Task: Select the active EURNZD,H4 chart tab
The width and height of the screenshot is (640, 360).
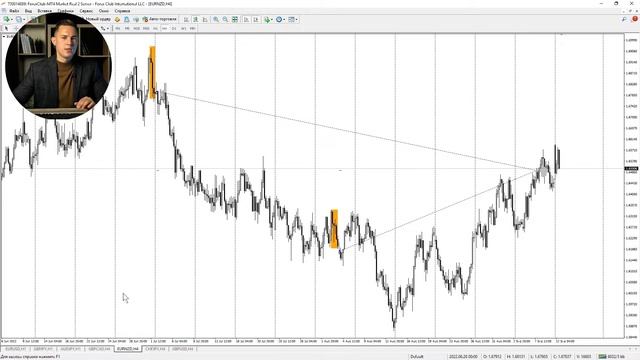Action: click(x=128, y=349)
